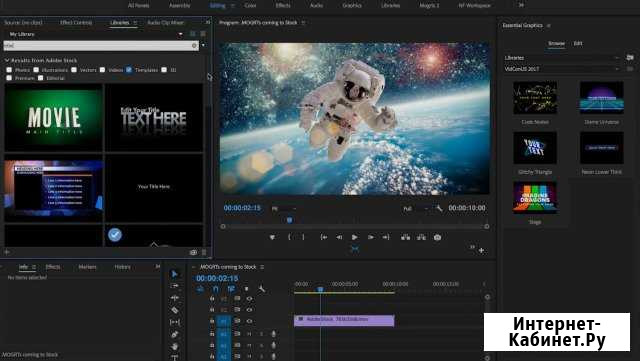This screenshot has width=640, height=361.
Task: Open the Effect Controls tab
Action: point(76,22)
